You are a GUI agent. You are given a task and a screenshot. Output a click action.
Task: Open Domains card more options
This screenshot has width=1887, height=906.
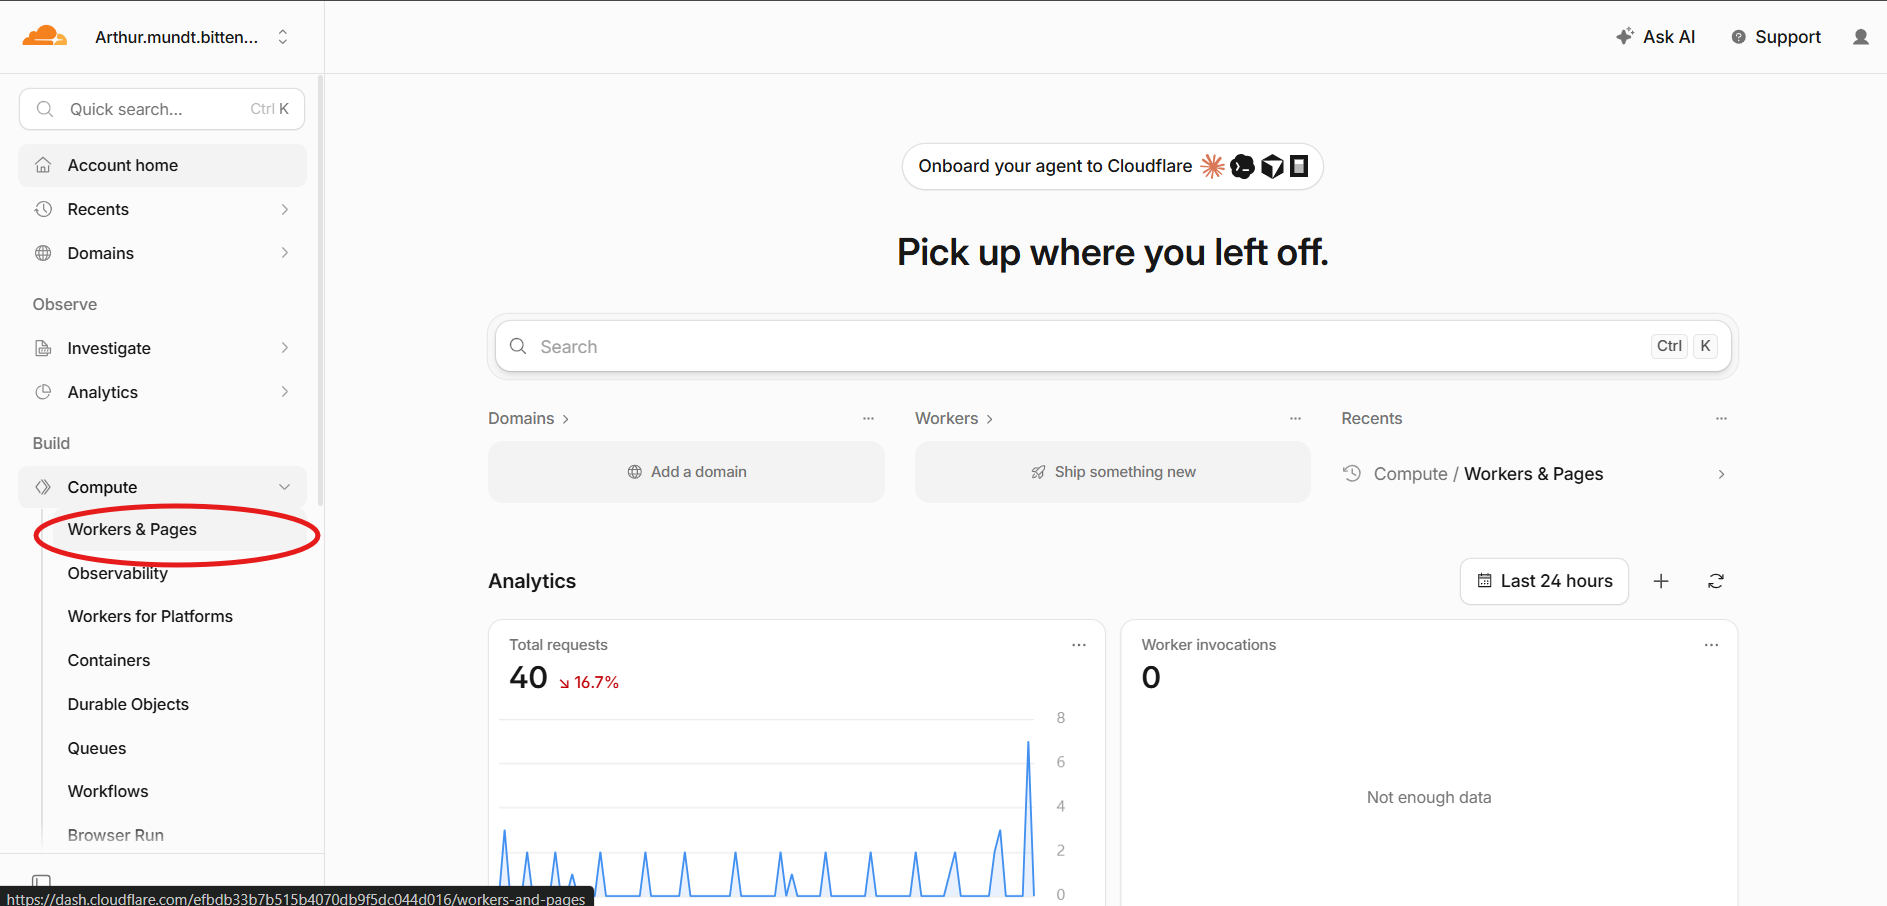pos(868,418)
